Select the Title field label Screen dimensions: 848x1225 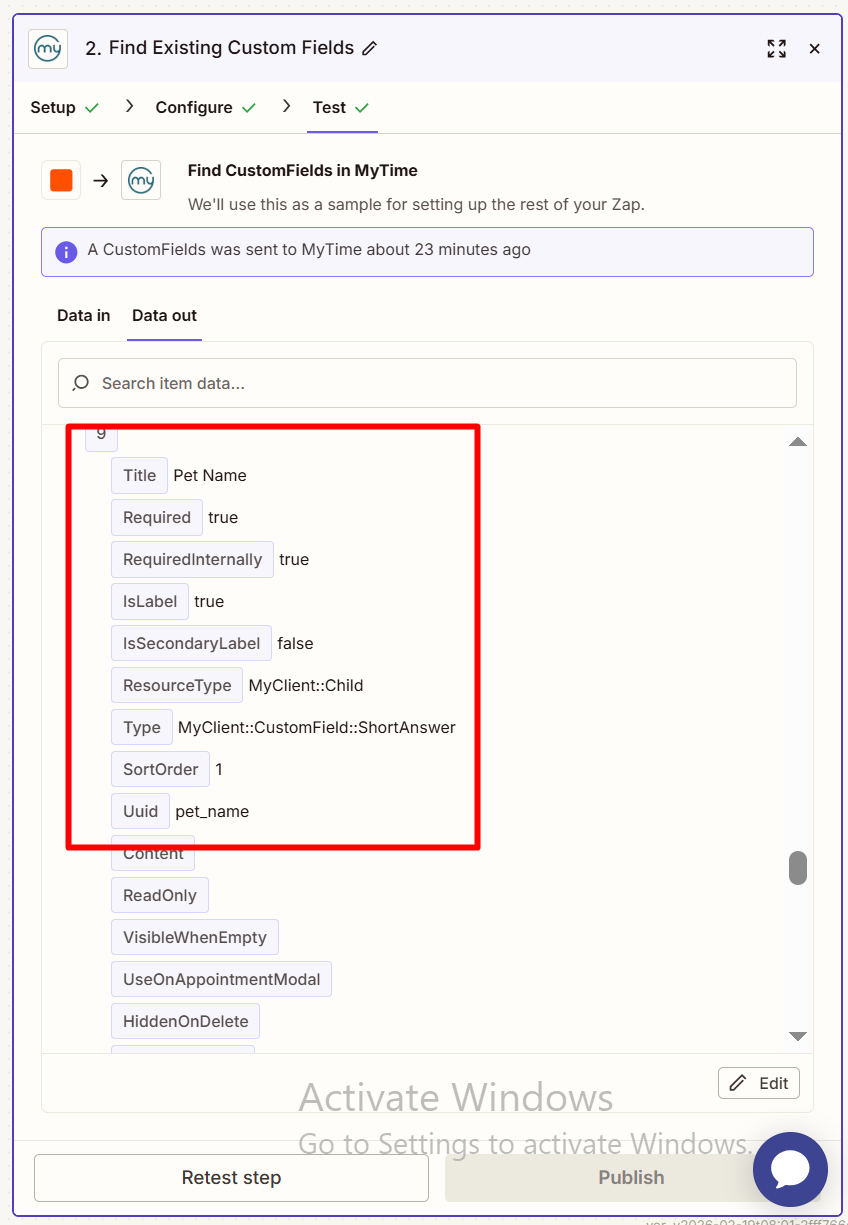tap(139, 475)
